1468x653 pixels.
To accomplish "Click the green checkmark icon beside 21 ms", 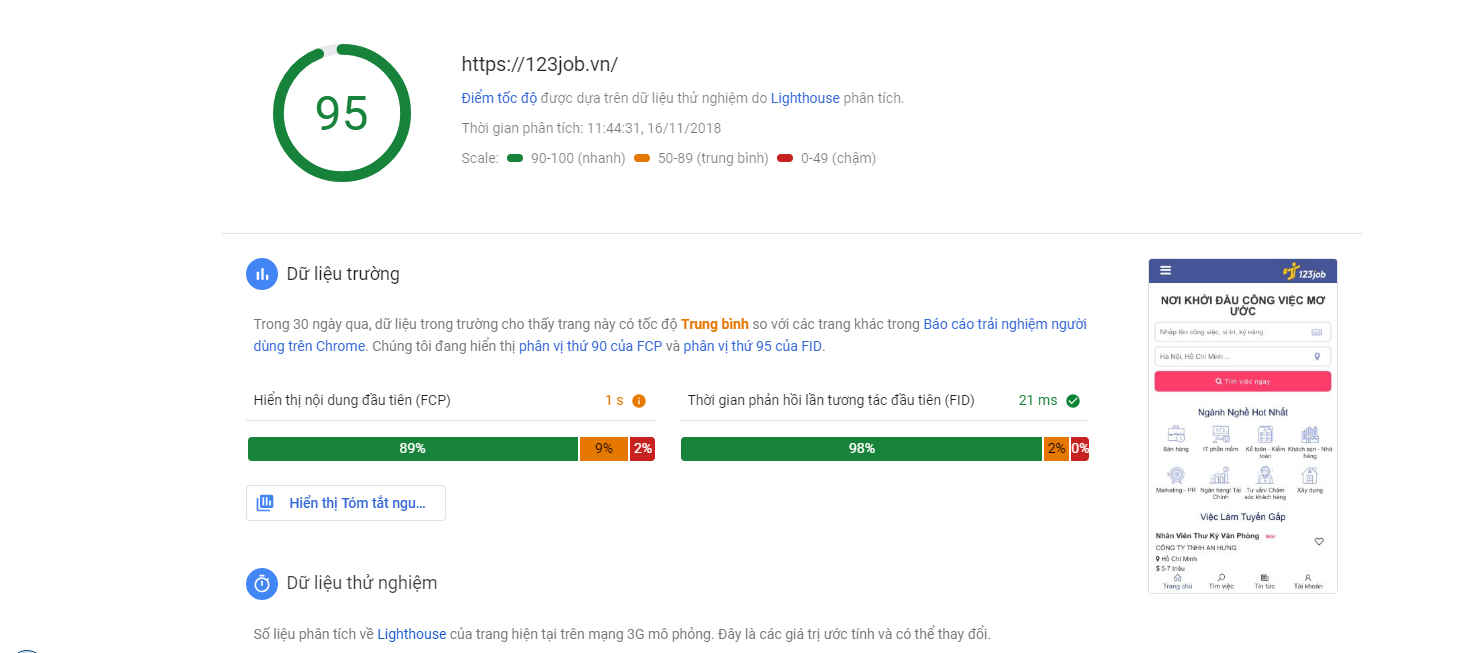I will [x=1073, y=401].
